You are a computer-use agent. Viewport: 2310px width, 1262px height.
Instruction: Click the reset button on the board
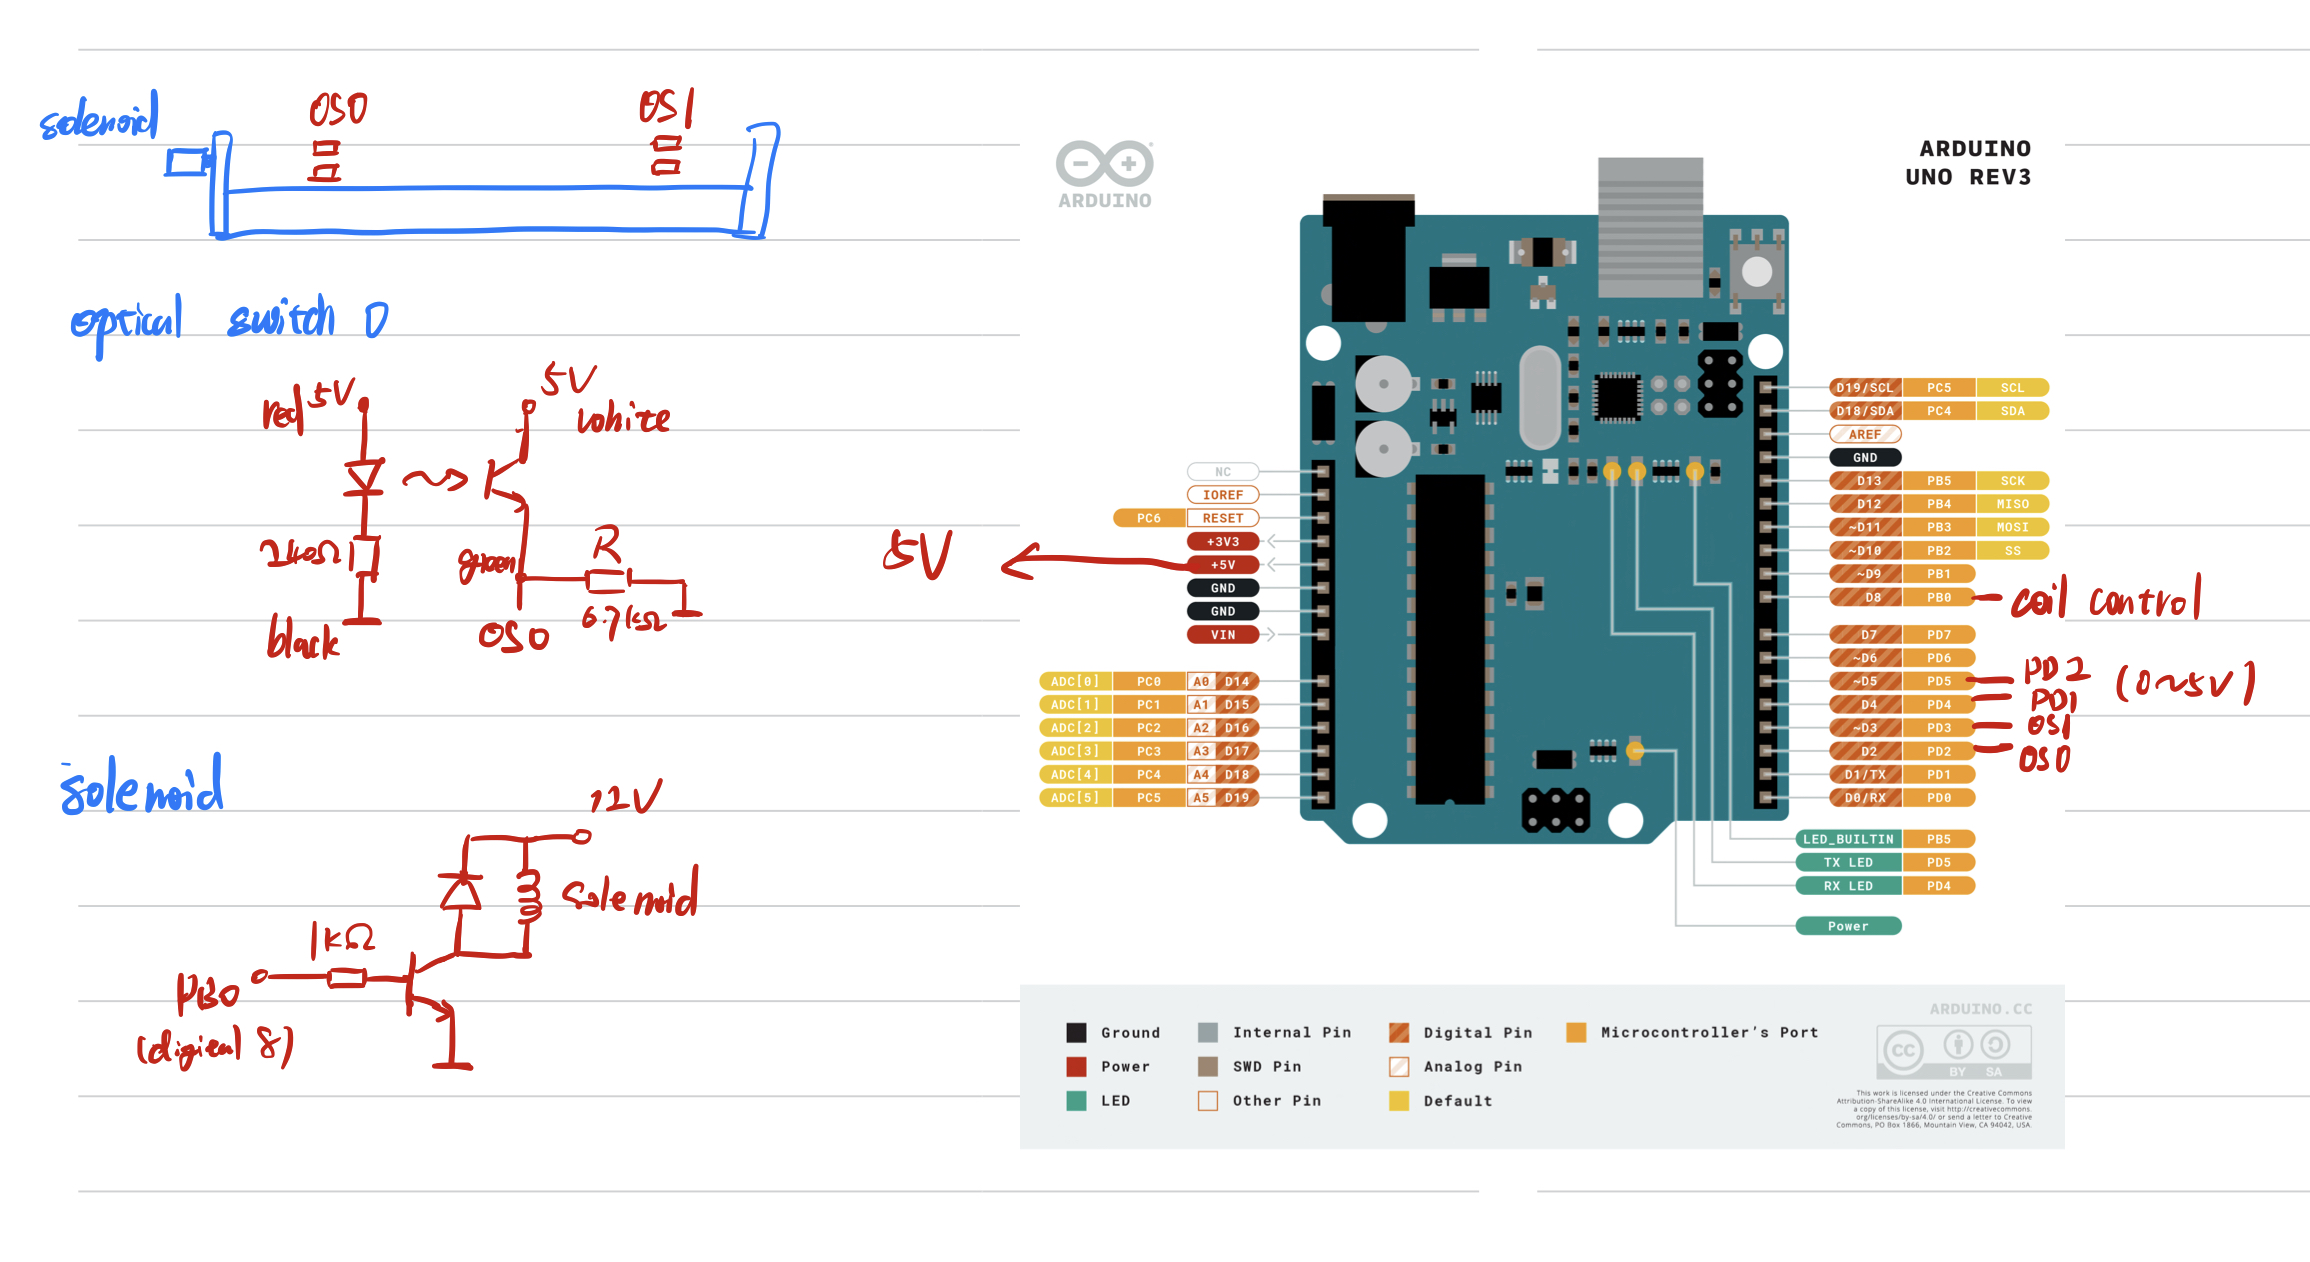click(x=1756, y=271)
